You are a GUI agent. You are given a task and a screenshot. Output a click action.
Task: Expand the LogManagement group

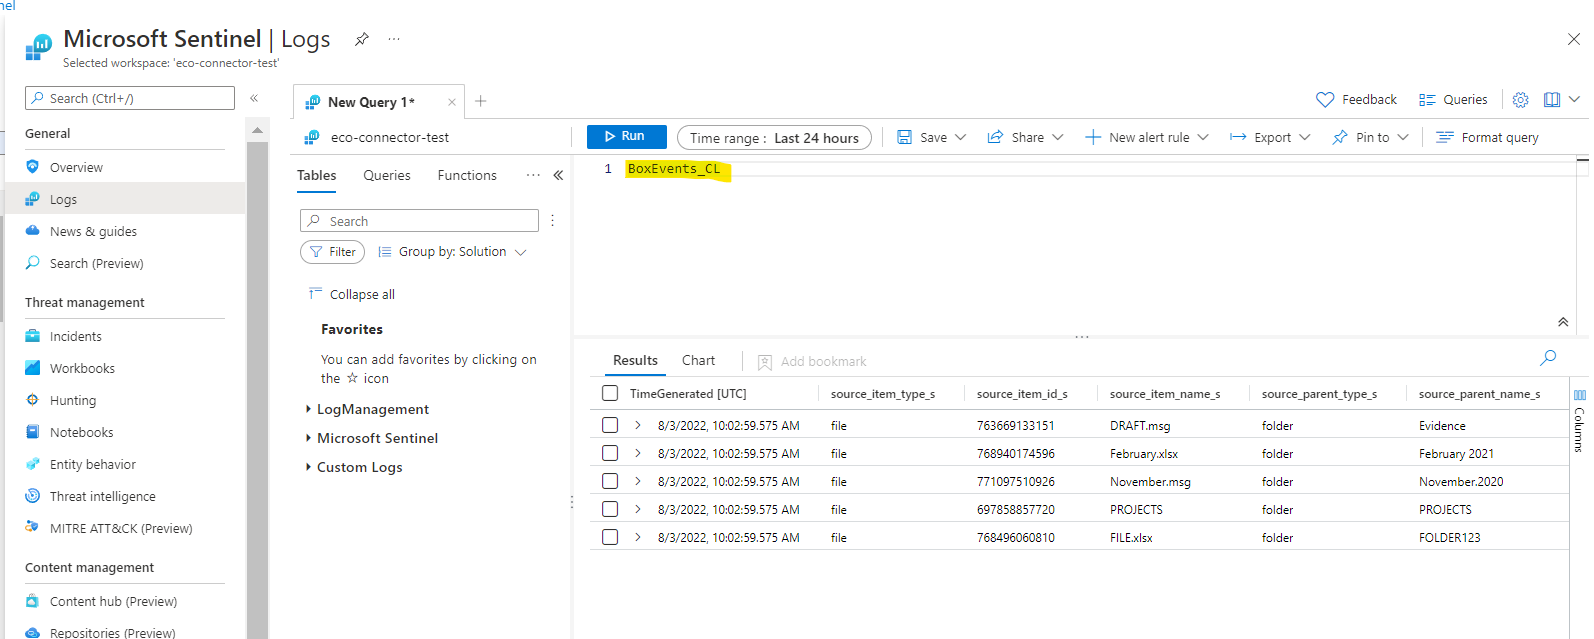368,409
